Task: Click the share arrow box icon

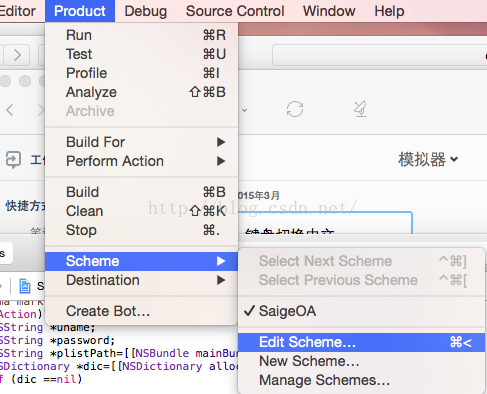Action: click(13, 160)
